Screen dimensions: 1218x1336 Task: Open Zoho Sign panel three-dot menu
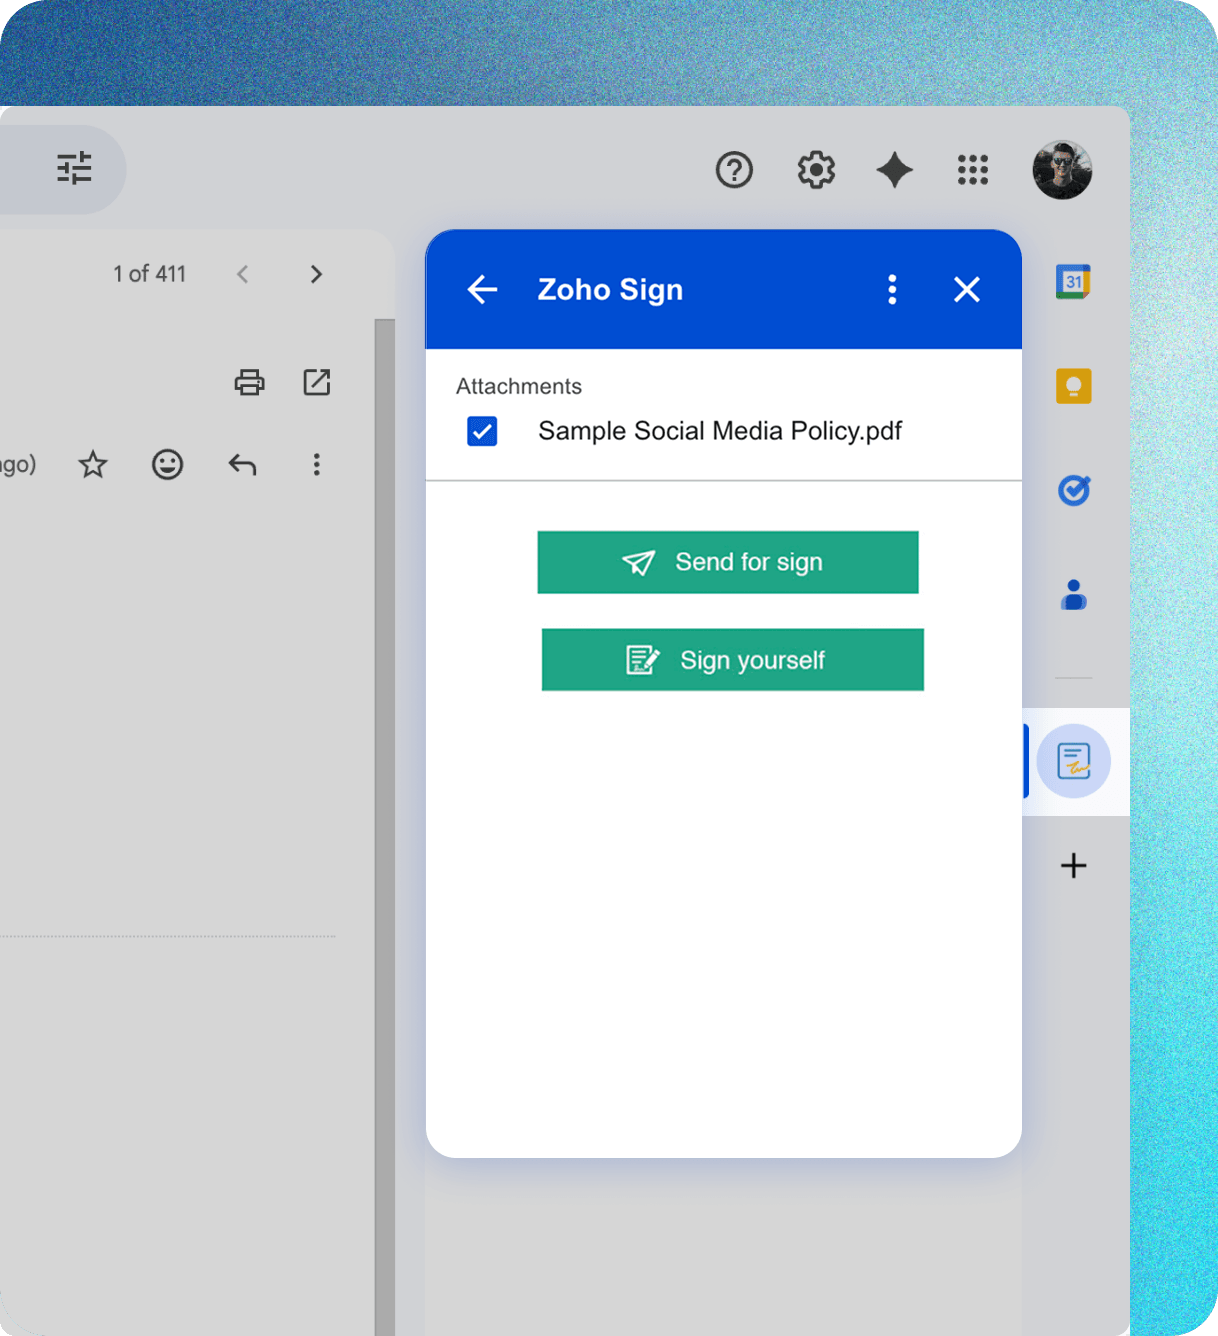(x=892, y=290)
